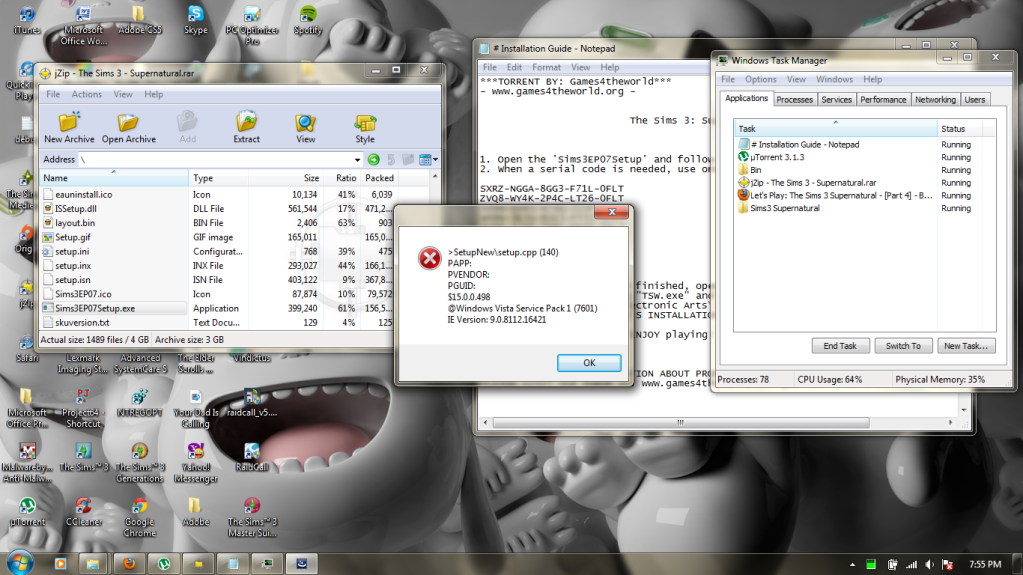The width and height of the screenshot is (1023, 575).
Task: Click NTREGOPT desktop icon
Action: (140, 401)
